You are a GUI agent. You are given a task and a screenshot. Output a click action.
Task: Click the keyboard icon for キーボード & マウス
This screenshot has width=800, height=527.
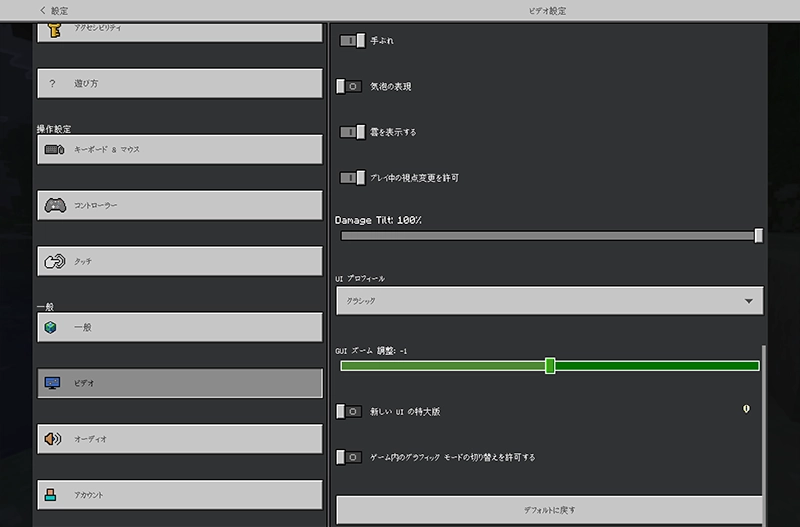(54, 149)
